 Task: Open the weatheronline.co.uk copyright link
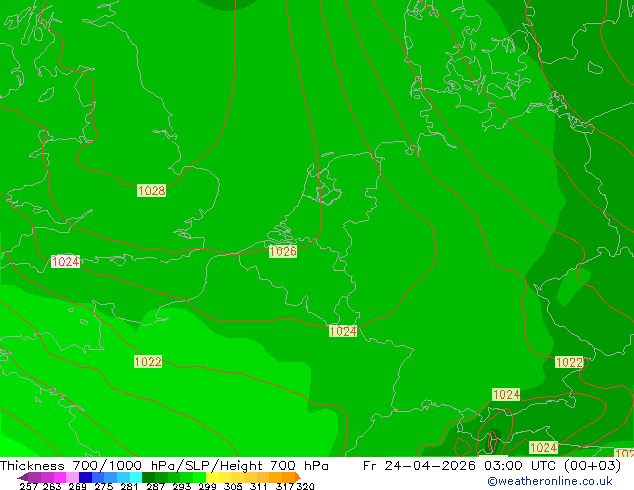click(549, 481)
